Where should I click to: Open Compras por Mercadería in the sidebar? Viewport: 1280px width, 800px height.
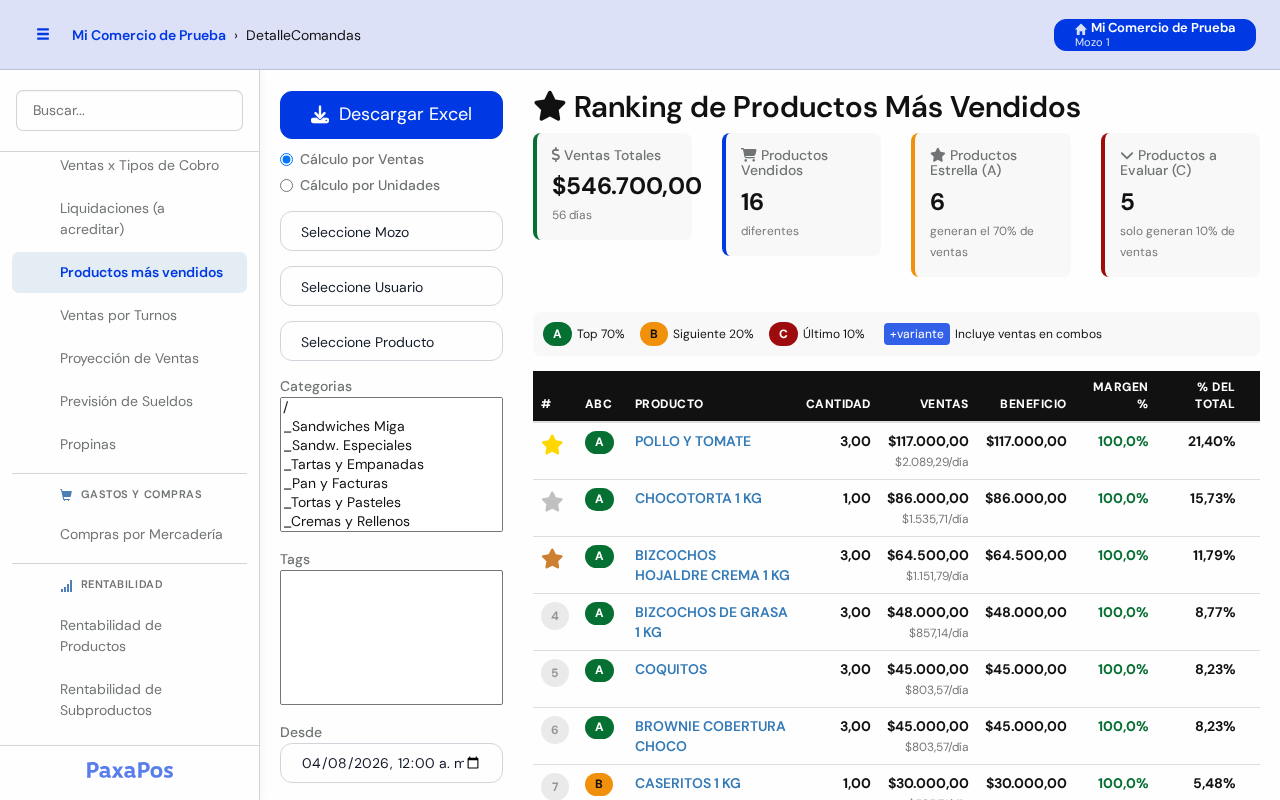[130, 534]
